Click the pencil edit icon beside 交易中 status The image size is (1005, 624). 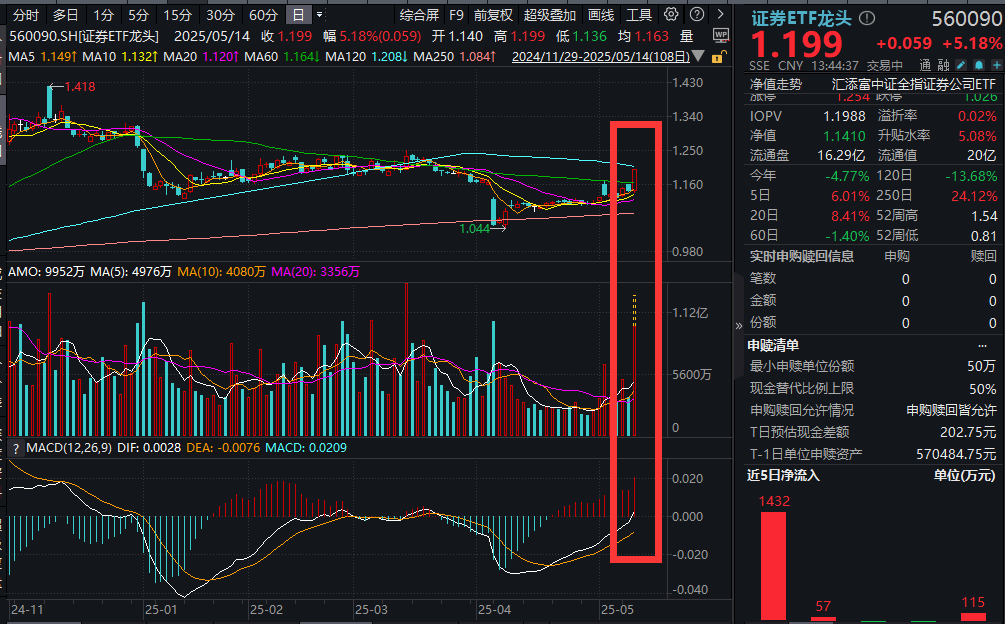click(959, 64)
